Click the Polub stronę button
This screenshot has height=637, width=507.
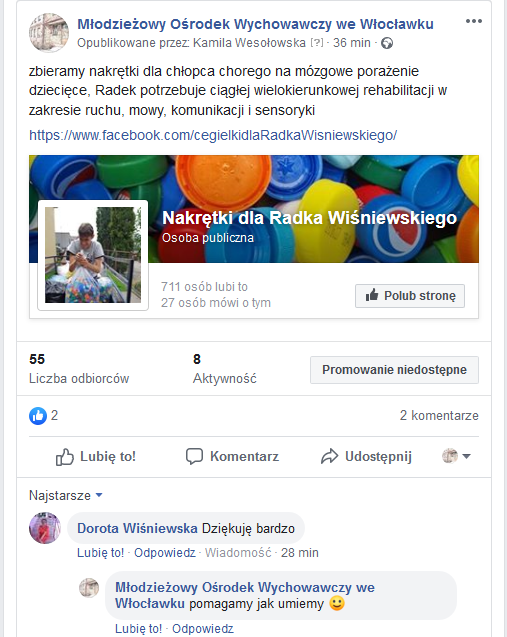click(x=410, y=296)
